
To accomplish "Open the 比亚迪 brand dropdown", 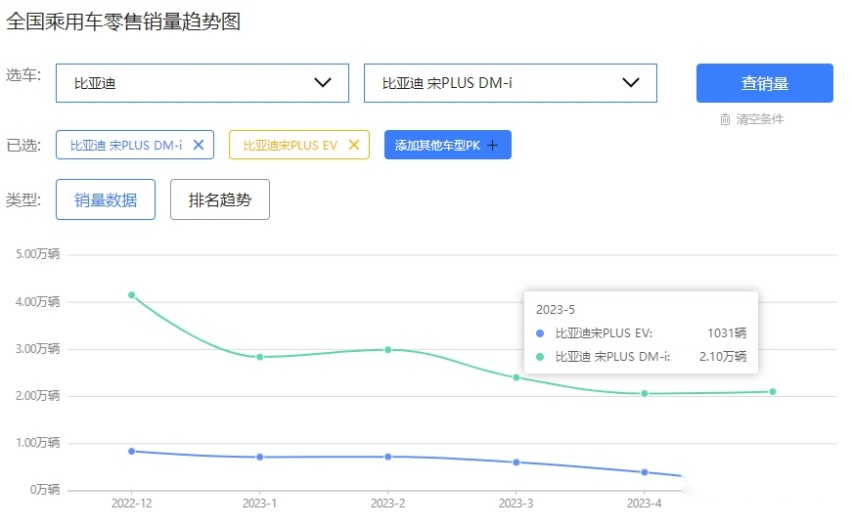I will 202,83.
